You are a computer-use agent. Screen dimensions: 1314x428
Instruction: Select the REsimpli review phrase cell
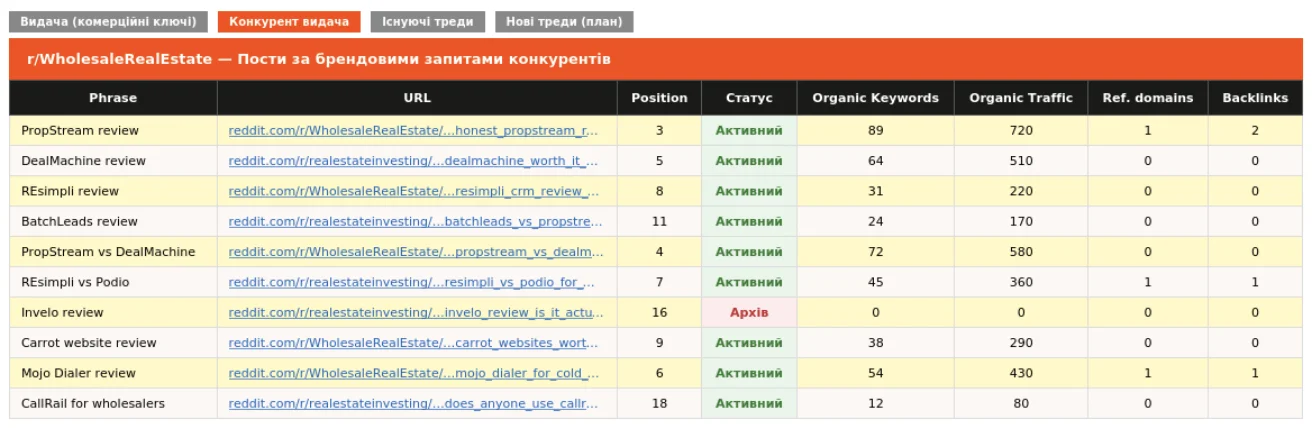(x=113, y=191)
